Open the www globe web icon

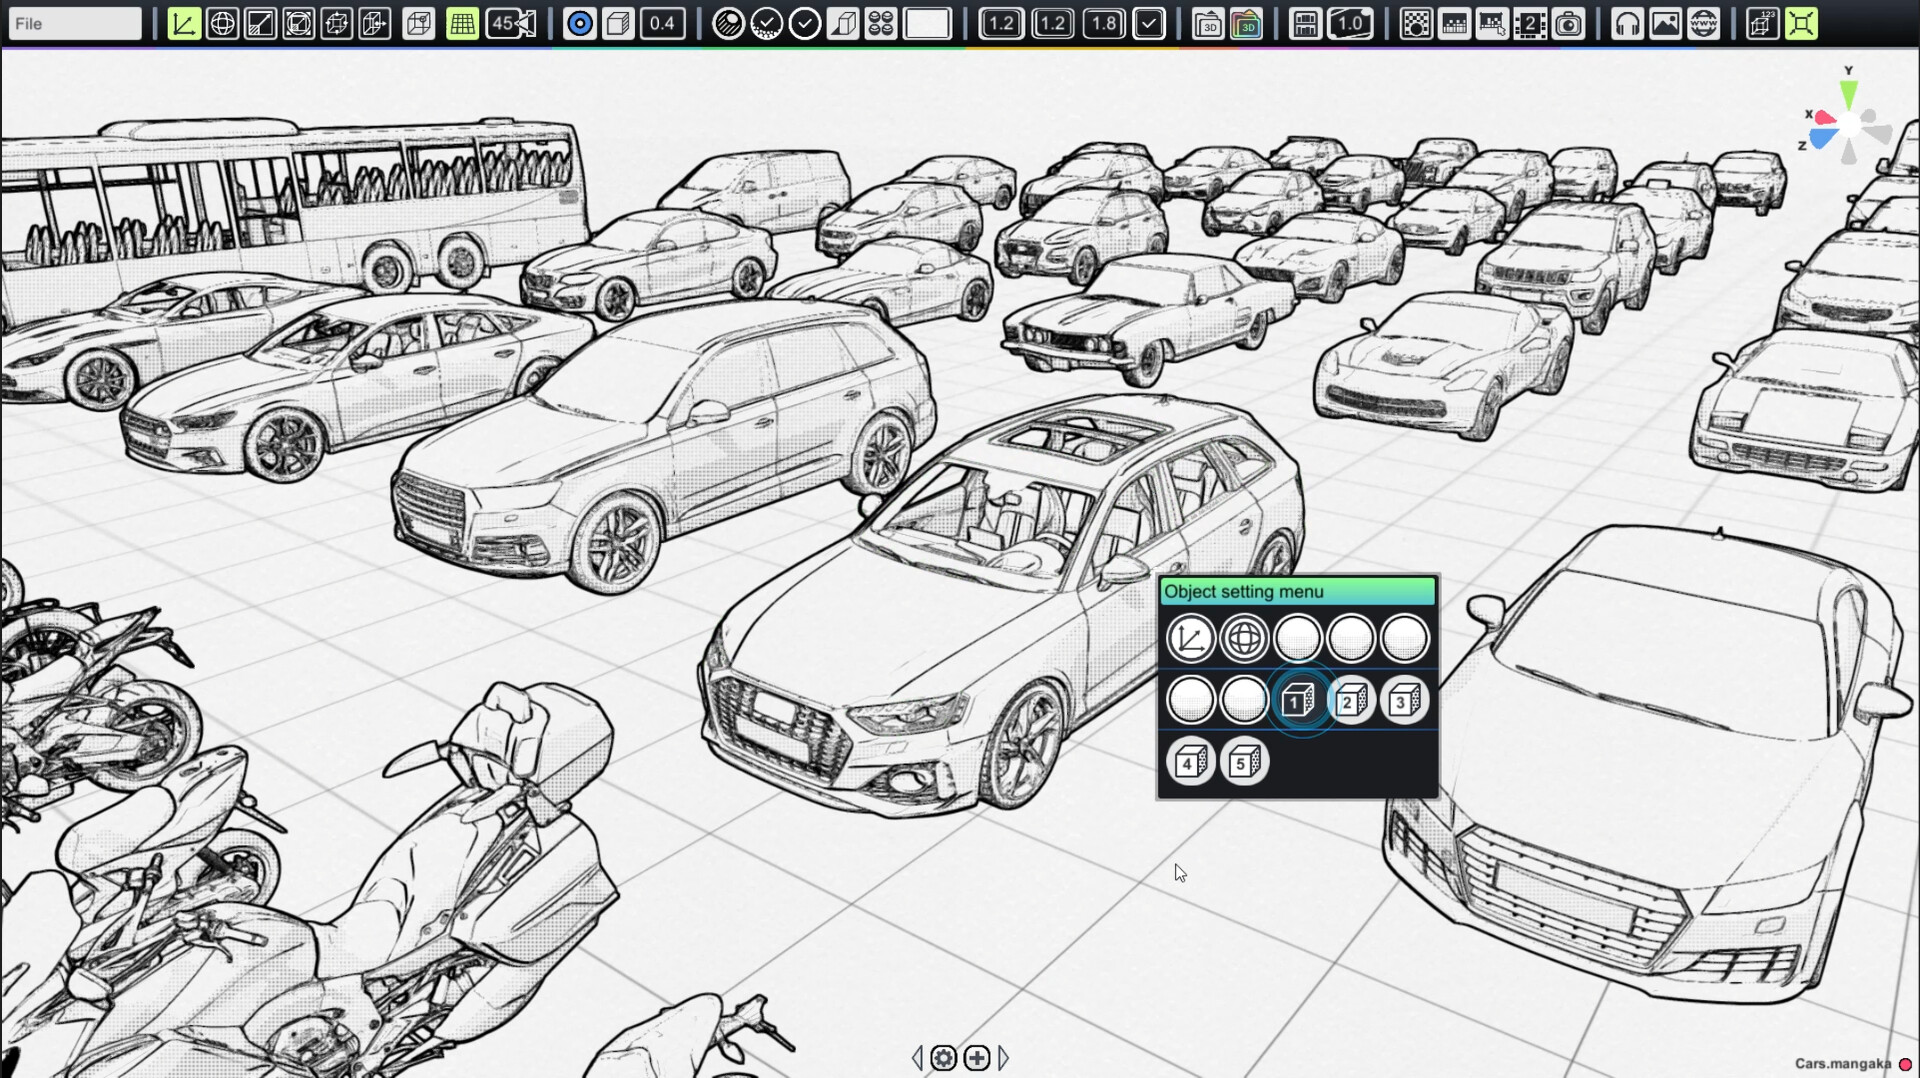1703,23
